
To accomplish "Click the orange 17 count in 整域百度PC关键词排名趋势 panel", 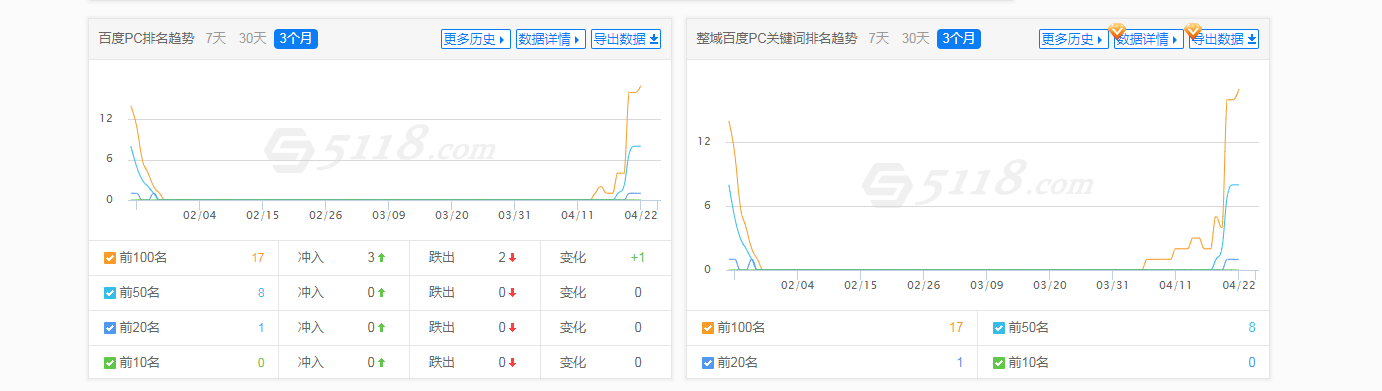I will 956,328.
